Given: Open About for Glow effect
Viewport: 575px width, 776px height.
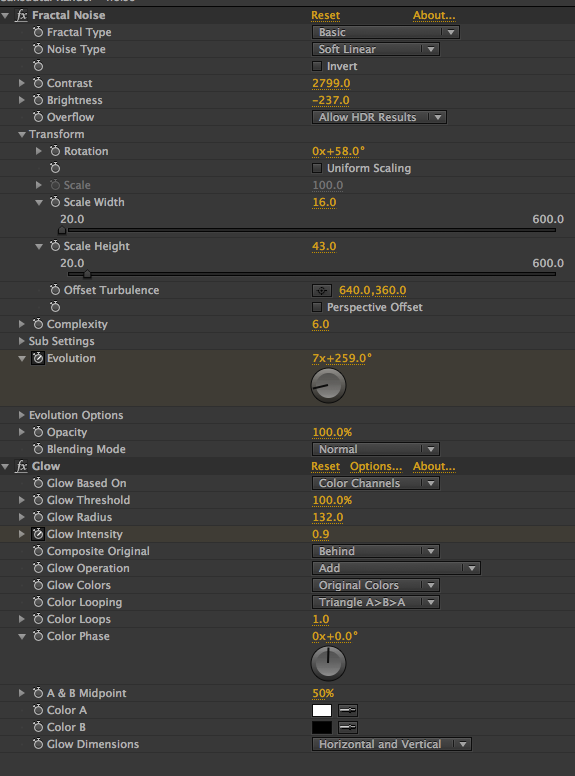Looking at the screenshot, I should [x=434, y=466].
